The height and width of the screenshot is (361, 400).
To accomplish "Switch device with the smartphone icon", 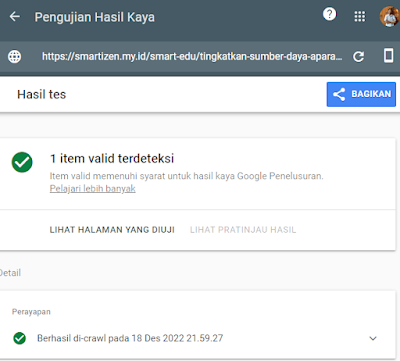I will coord(388,56).
